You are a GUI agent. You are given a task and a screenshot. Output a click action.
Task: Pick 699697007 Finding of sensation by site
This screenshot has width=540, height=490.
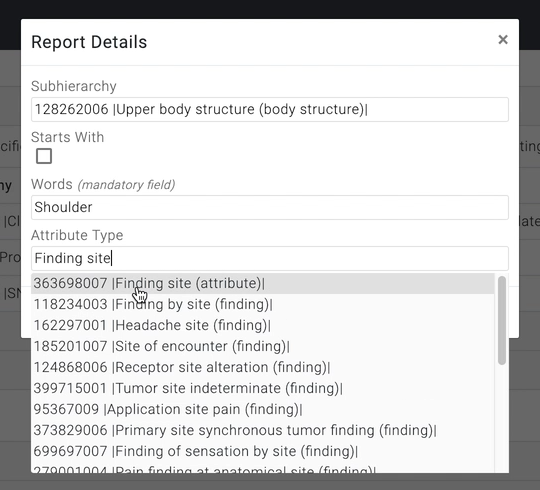263,451
